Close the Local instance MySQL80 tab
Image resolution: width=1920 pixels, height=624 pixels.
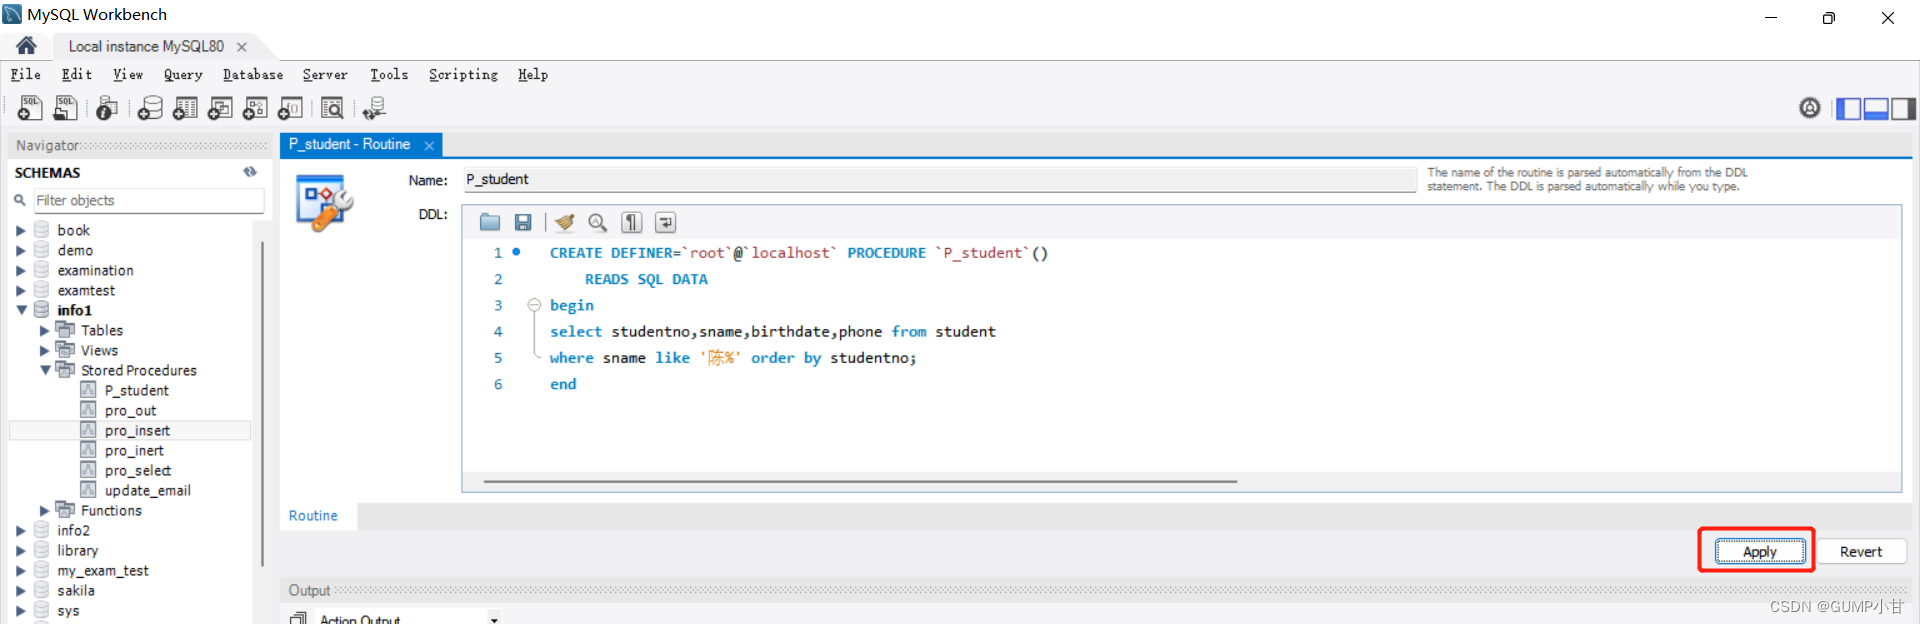coord(242,47)
